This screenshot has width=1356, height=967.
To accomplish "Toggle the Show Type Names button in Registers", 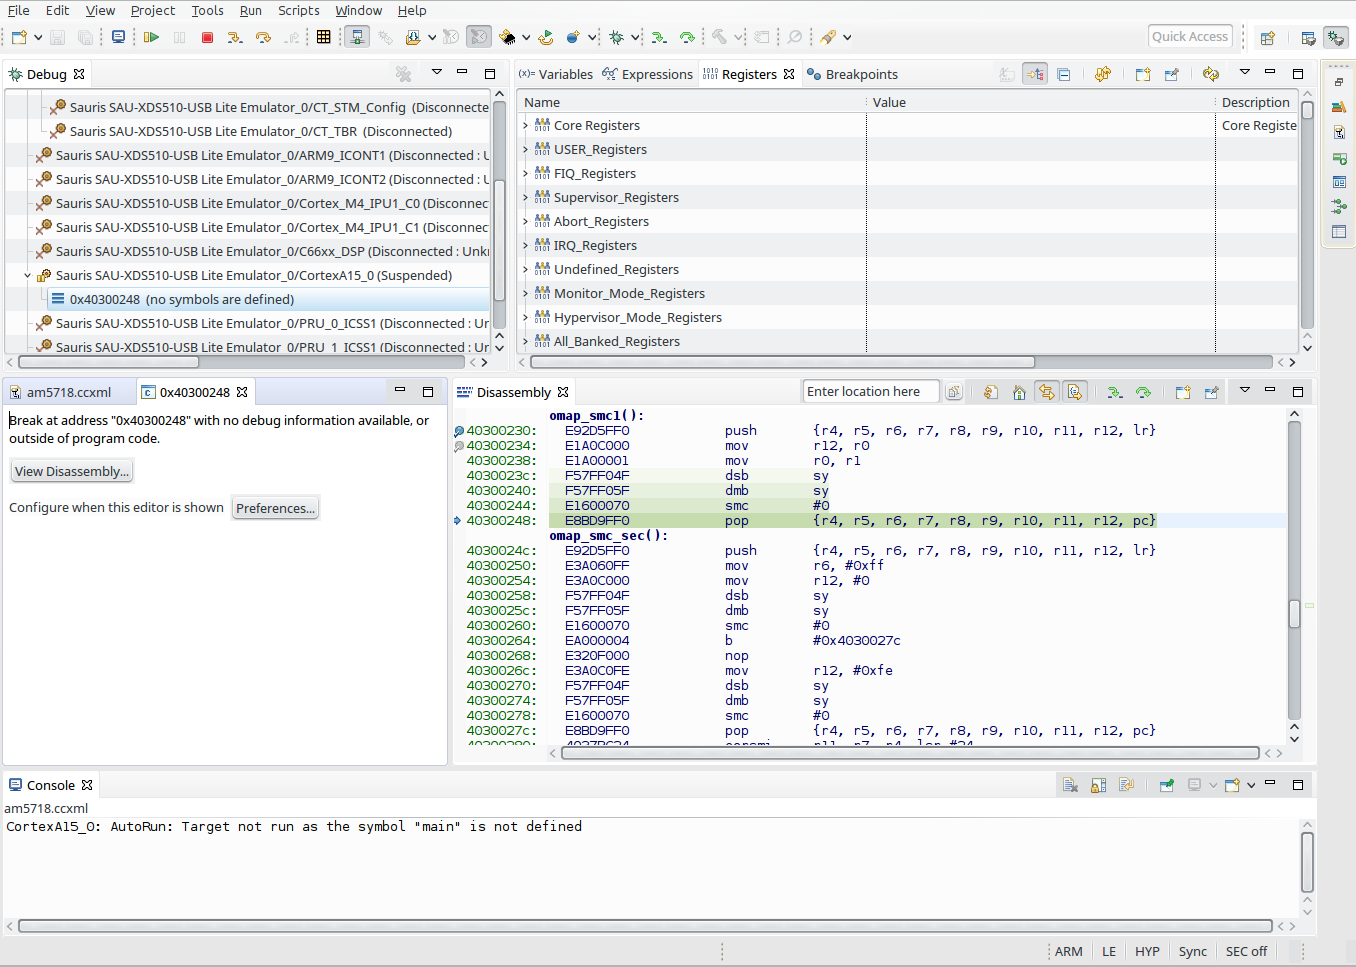I will (1007, 74).
